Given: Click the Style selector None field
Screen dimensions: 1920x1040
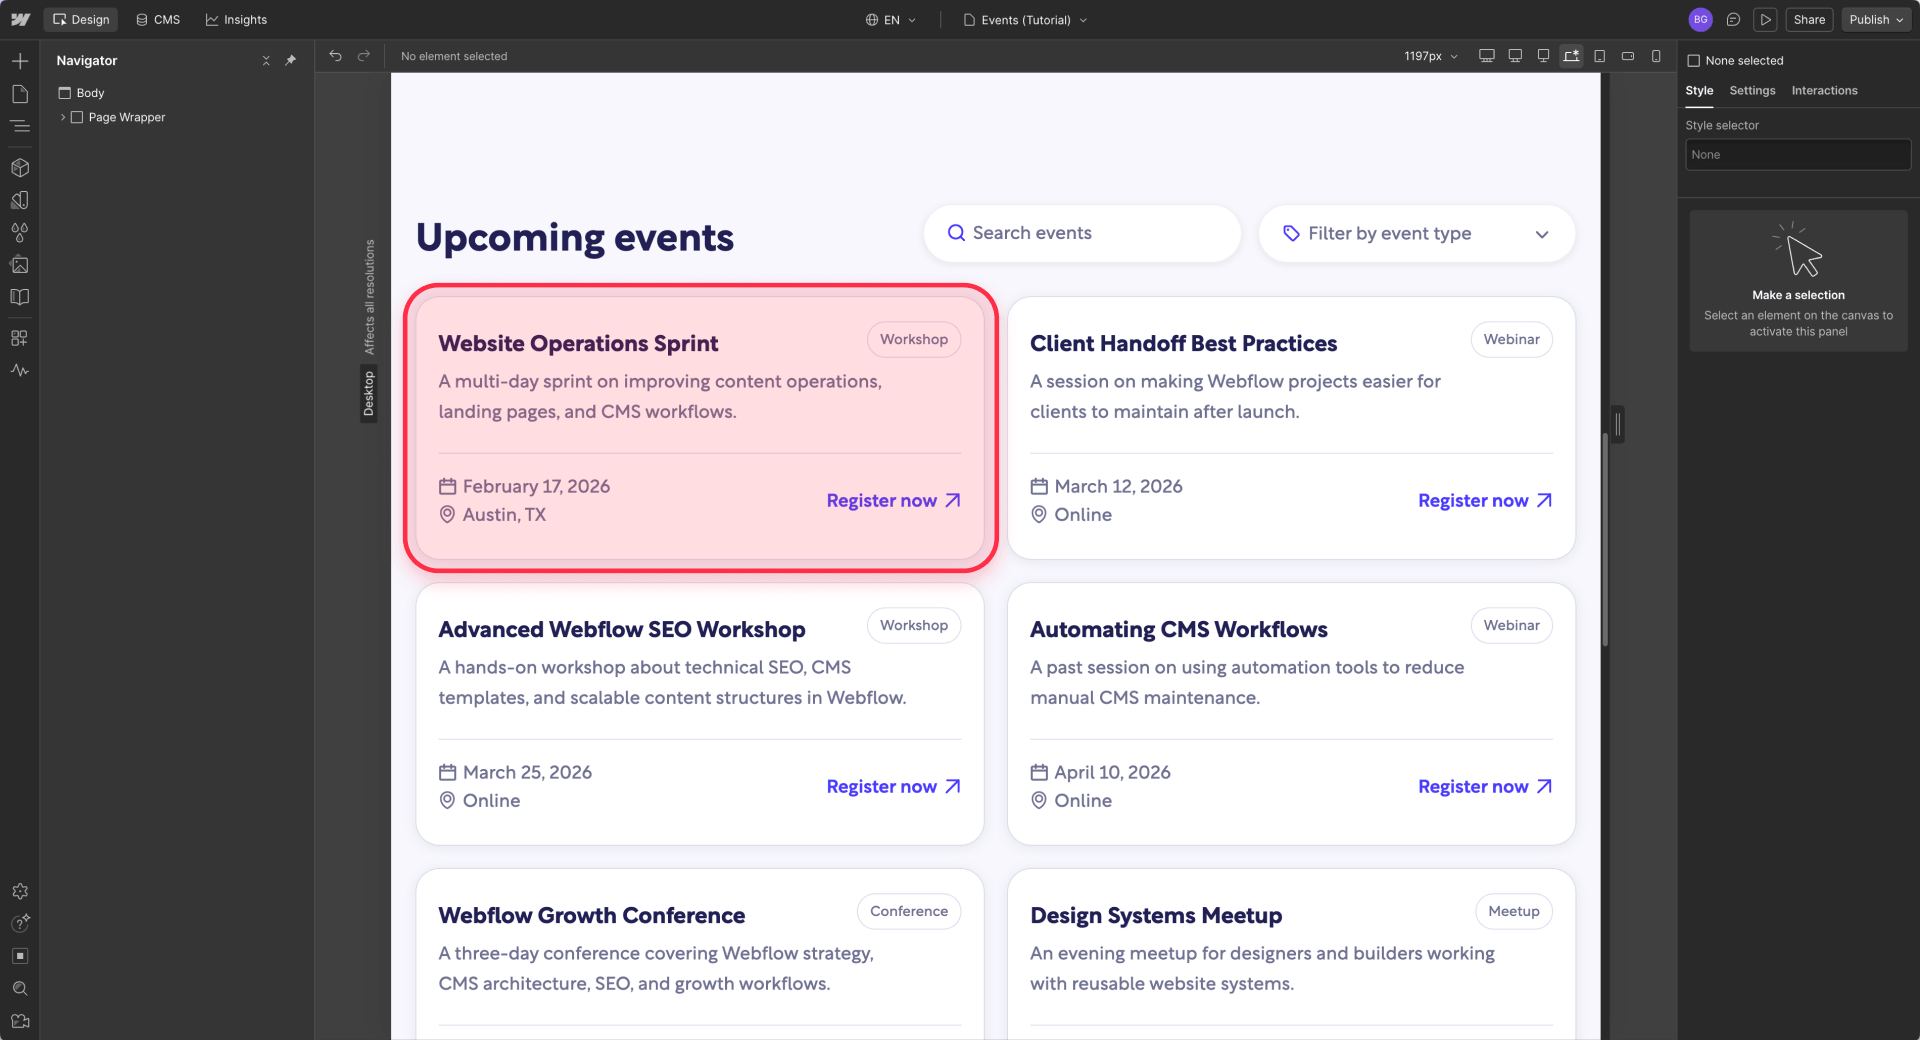Looking at the screenshot, I should point(1797,155).
